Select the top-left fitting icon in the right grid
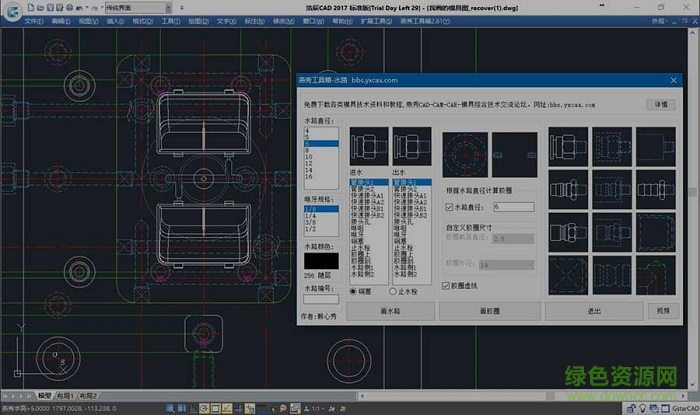This screenshot has height=415, width=700. coord(569,146)
